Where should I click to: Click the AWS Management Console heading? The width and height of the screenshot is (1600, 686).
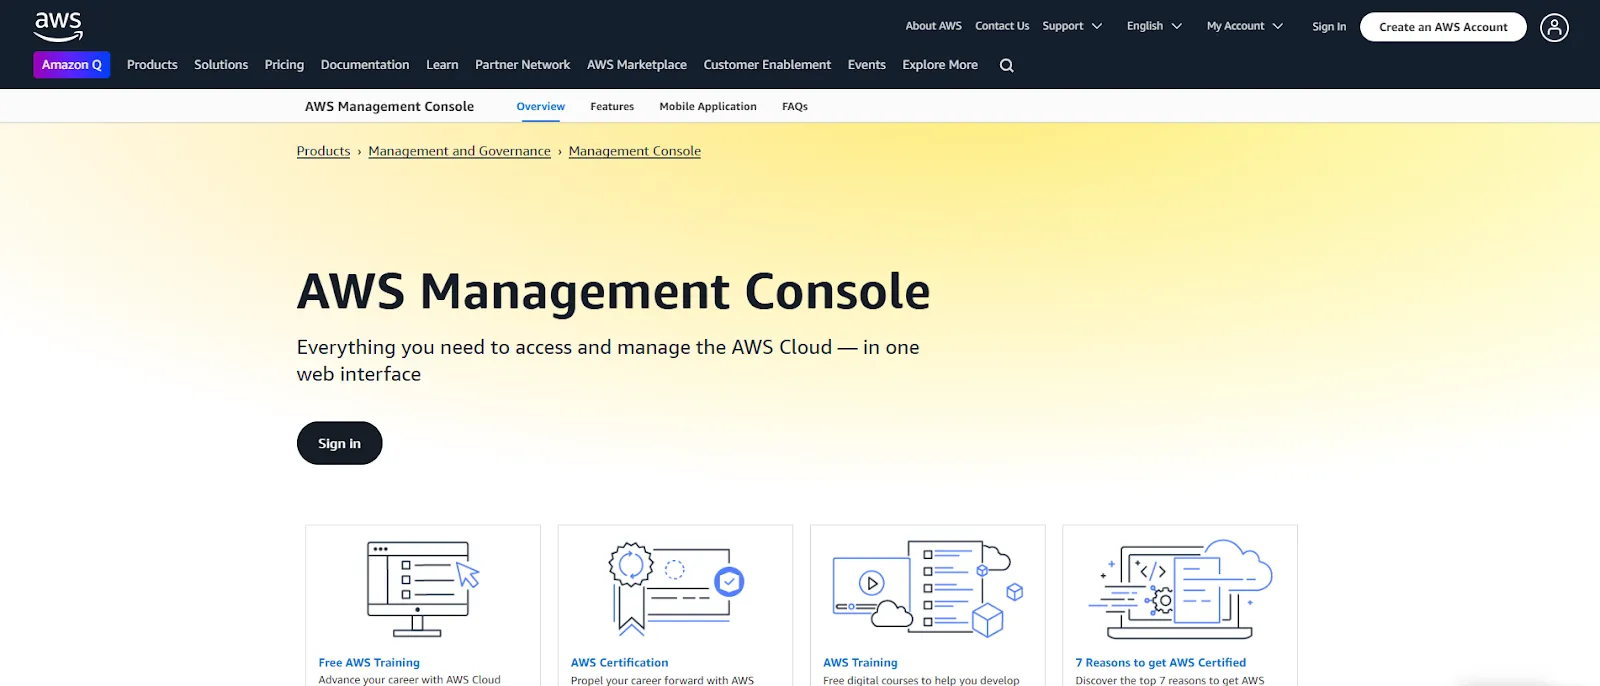(x=613, y=292)
